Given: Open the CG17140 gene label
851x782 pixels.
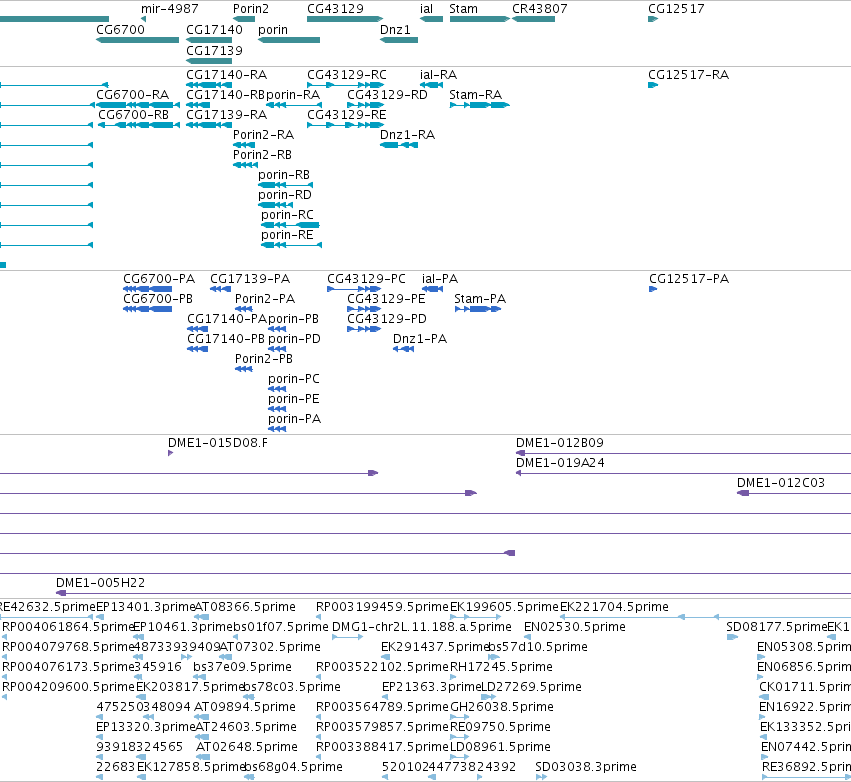Looking at the screenshot, I should tap(214, 29).
